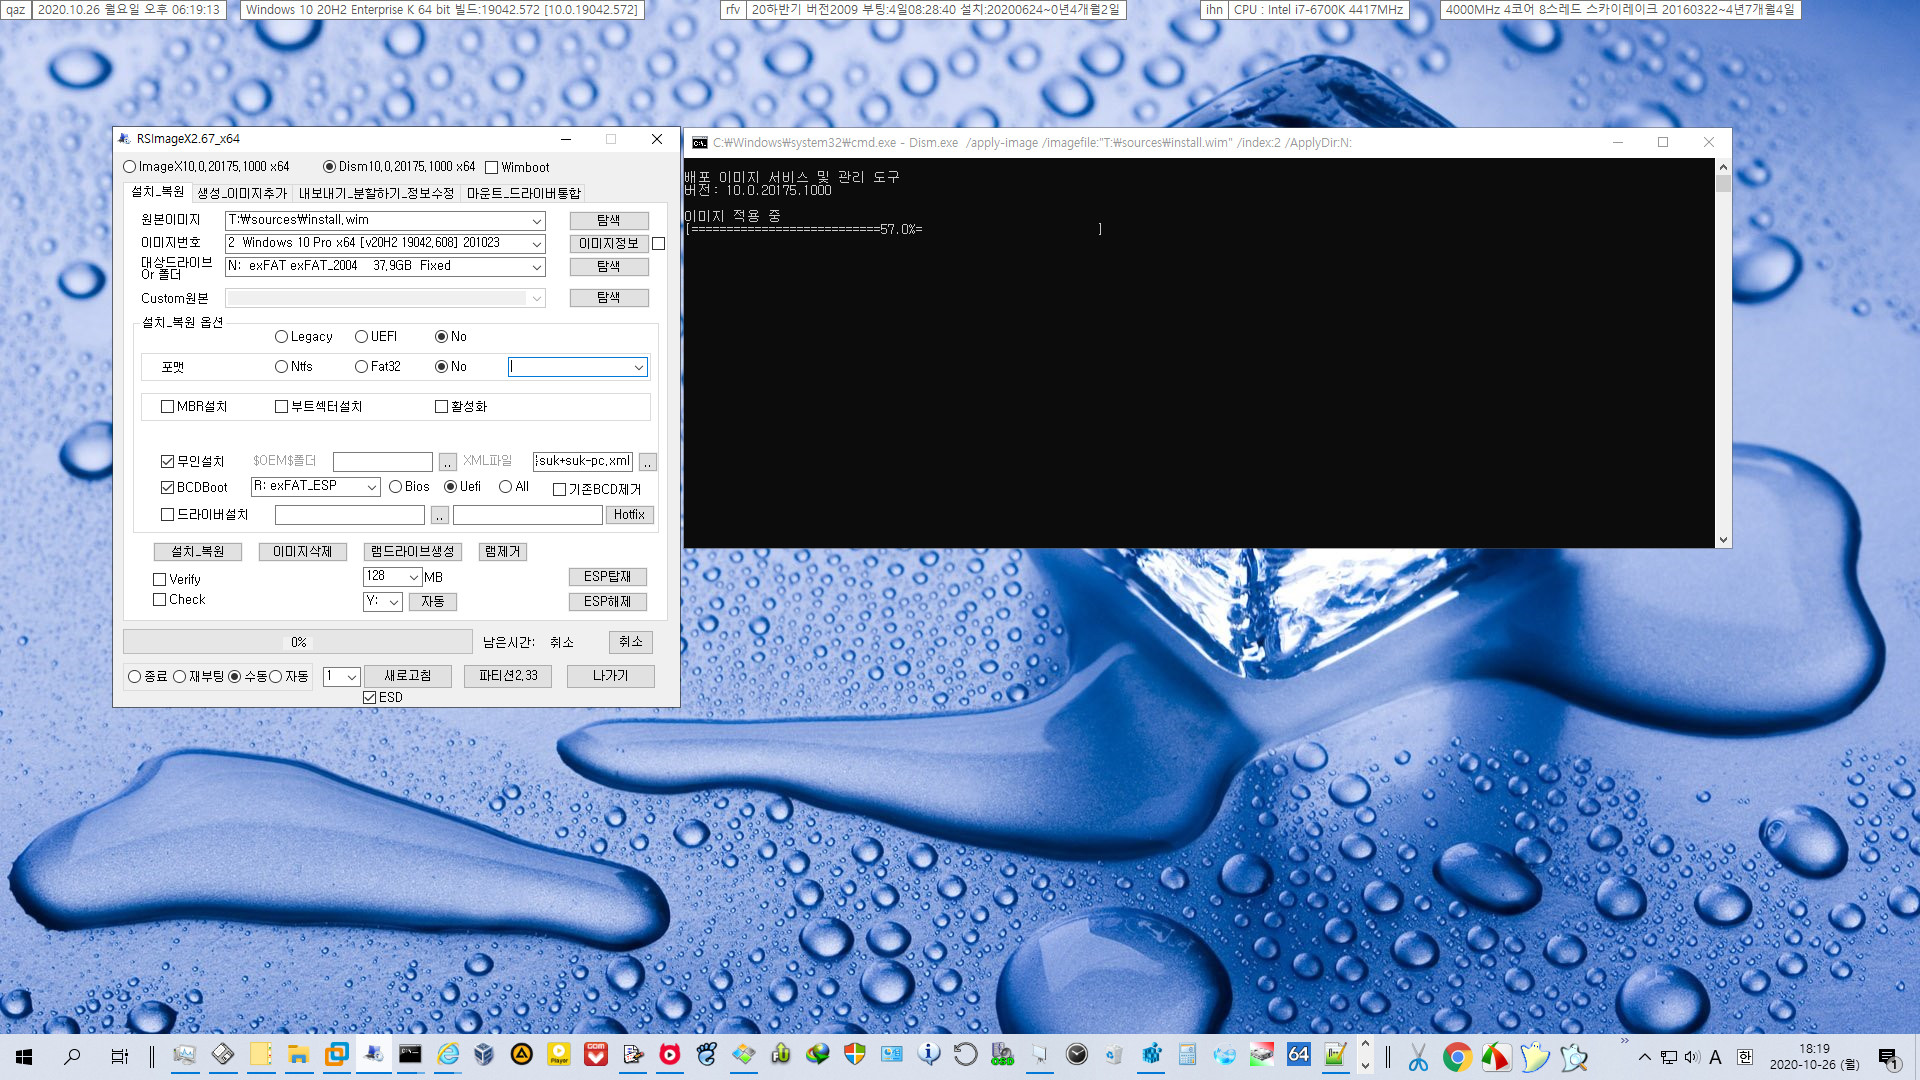Open the 내보내기_분할하기_정보수정 tab
Viewport: 1920px width, 1080px height.
(376, 193)
